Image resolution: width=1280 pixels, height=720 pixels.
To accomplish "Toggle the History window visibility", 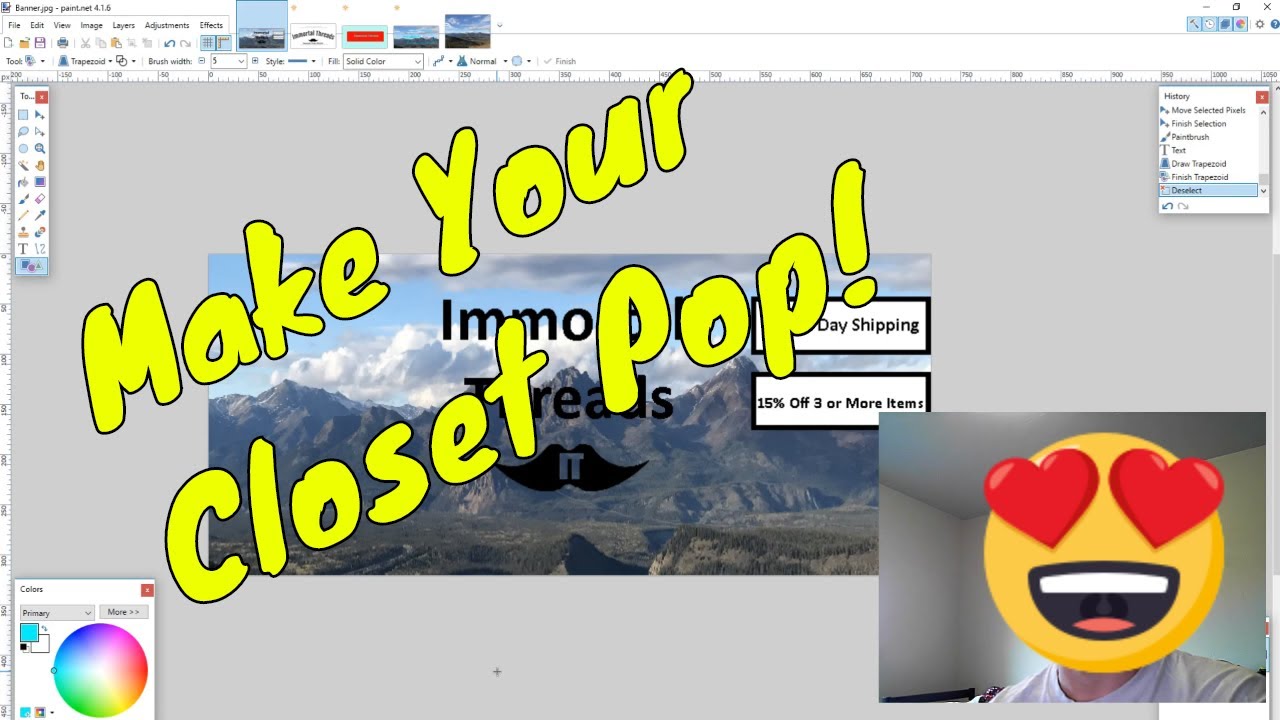I will [1210, 24].
